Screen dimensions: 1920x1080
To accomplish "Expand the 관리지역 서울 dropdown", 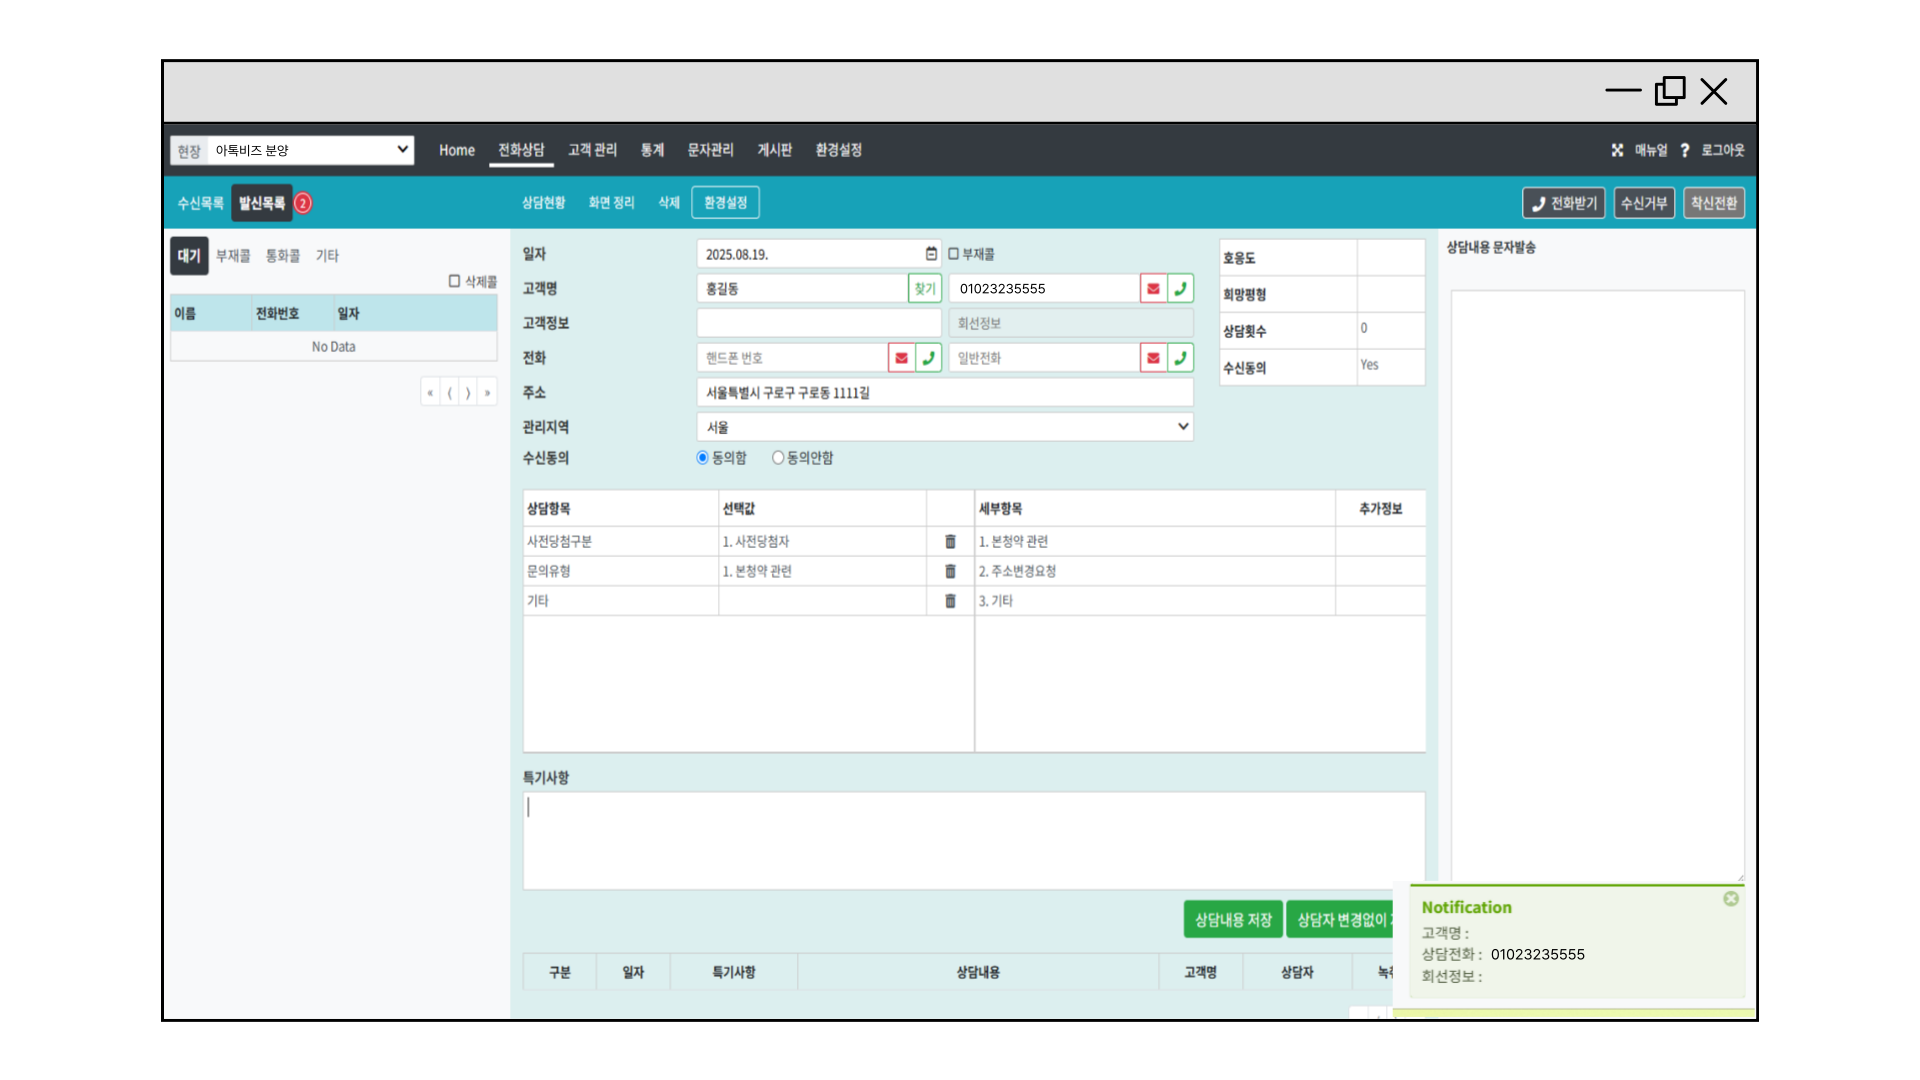I will (x=944, y=427).
